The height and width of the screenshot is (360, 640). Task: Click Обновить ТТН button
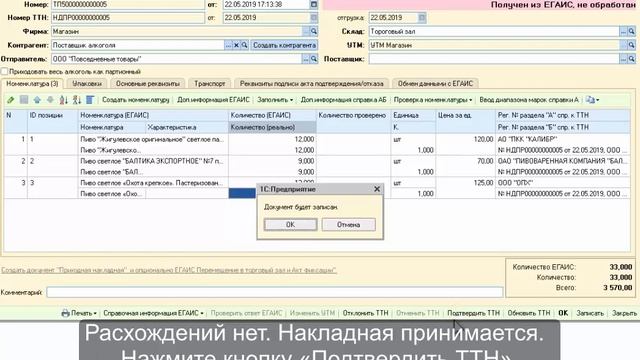coord(529,313)
